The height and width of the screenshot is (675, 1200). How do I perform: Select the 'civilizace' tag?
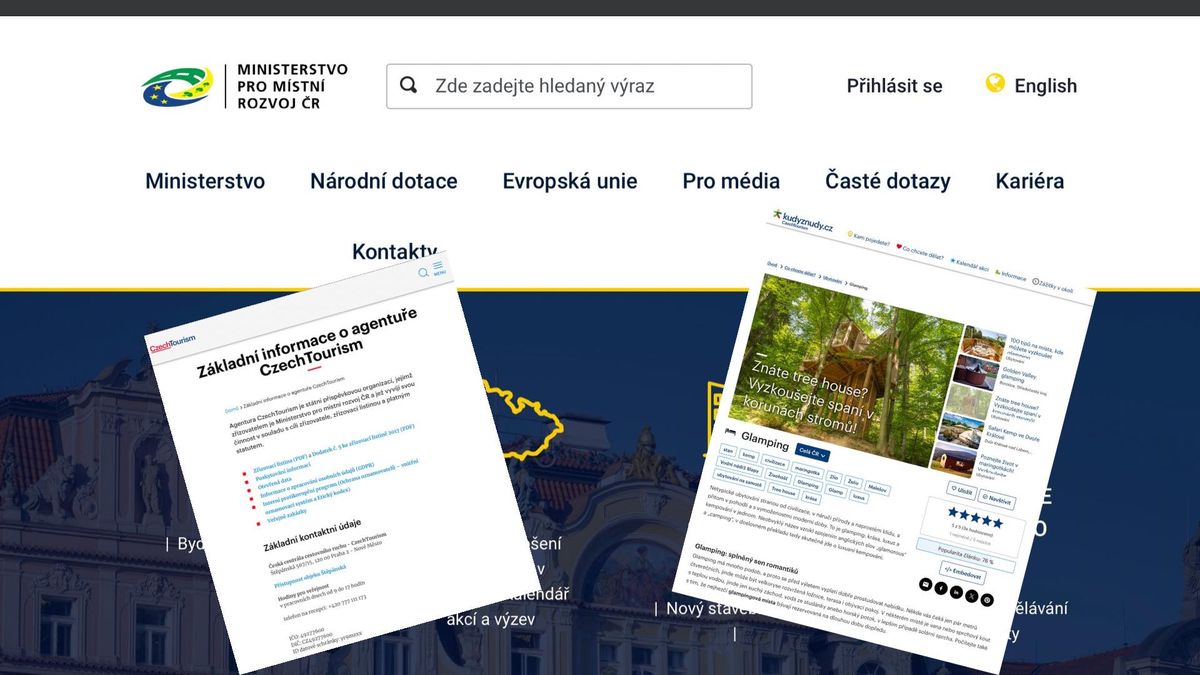pyautogui.click(x=777, y=464)
